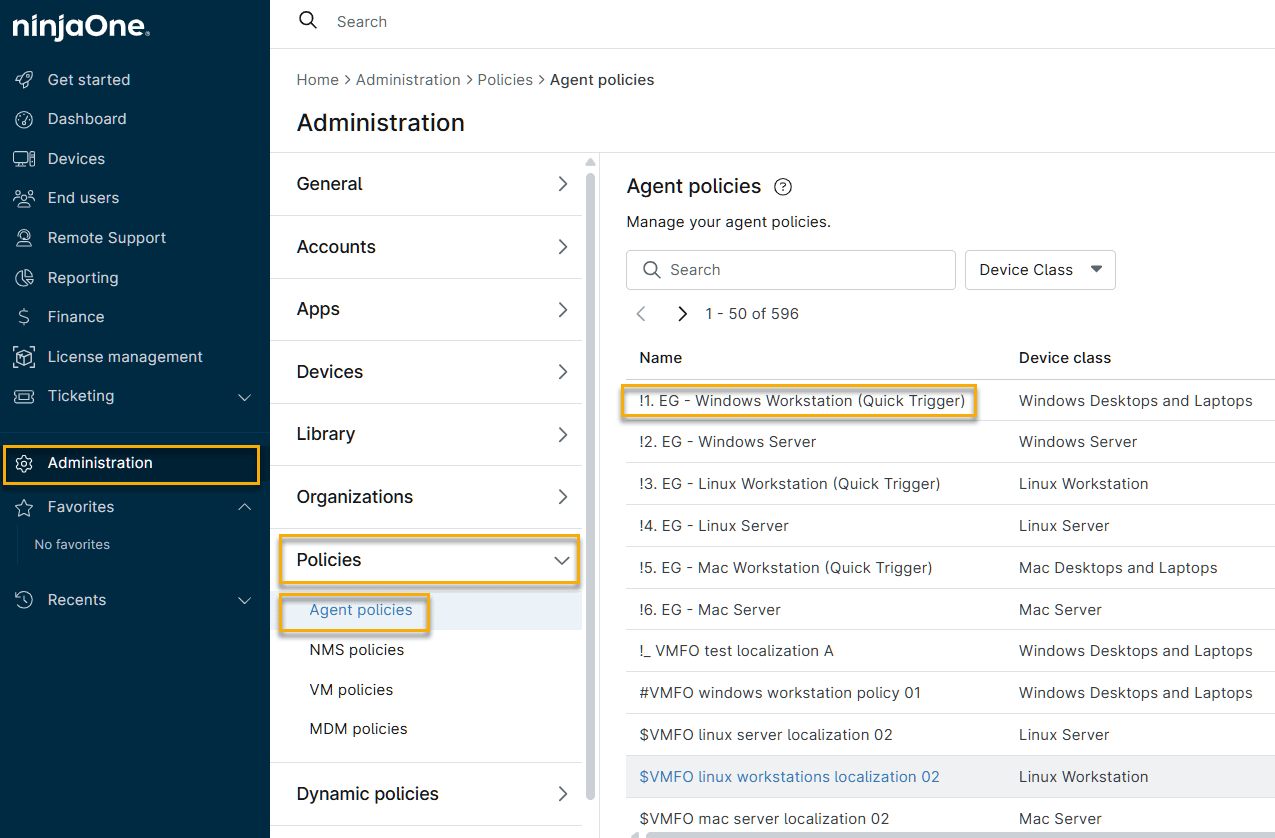Select MDM policies submenu item
The height and width of the screenshot is (838, 1275).
[358, 729]
